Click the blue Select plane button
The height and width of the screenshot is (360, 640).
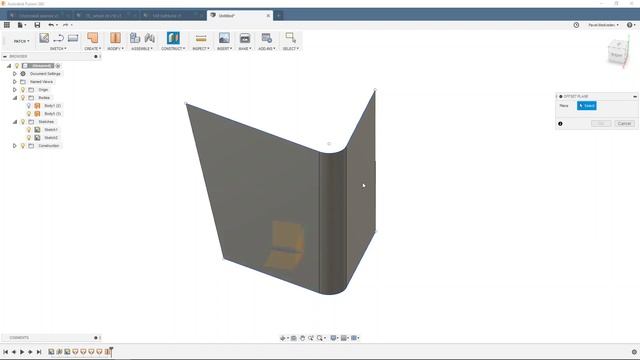click(x=587, y=106)
